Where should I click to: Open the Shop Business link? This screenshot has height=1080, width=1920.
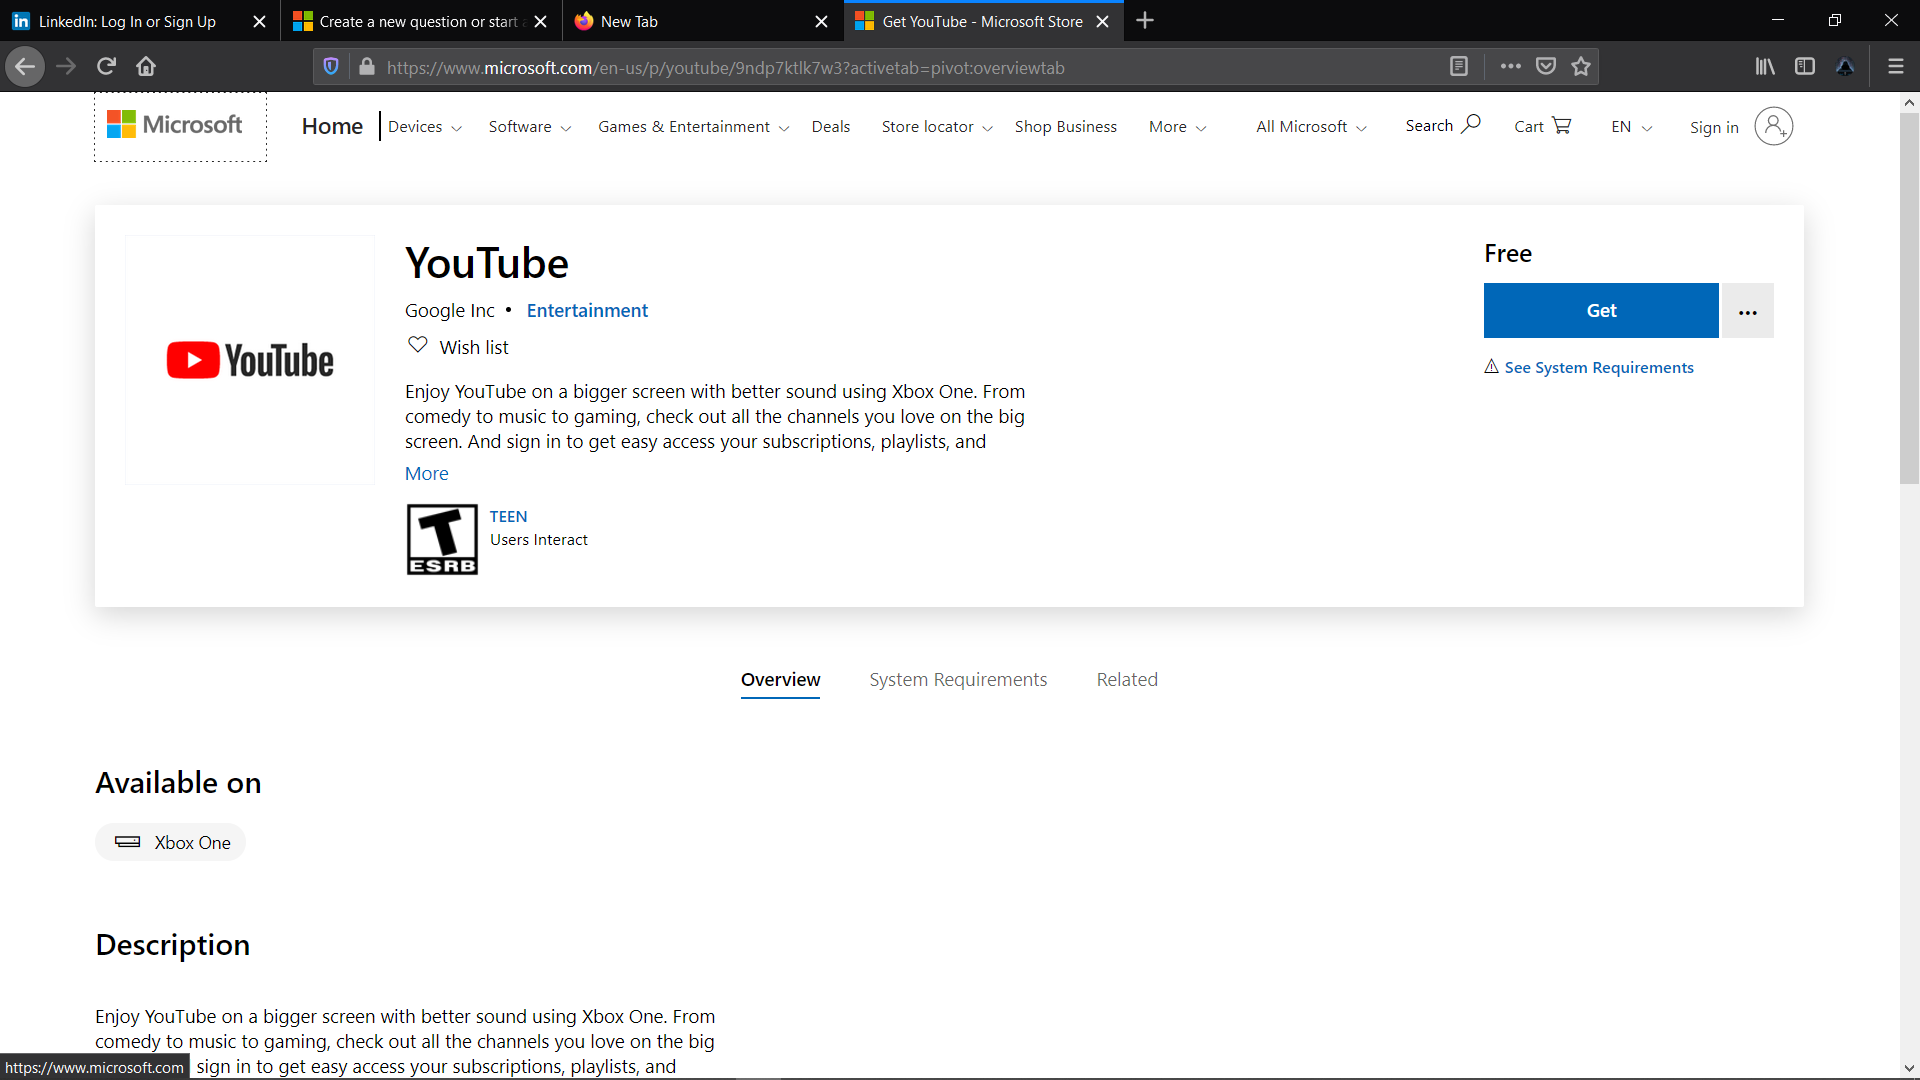coord(1066,127)
